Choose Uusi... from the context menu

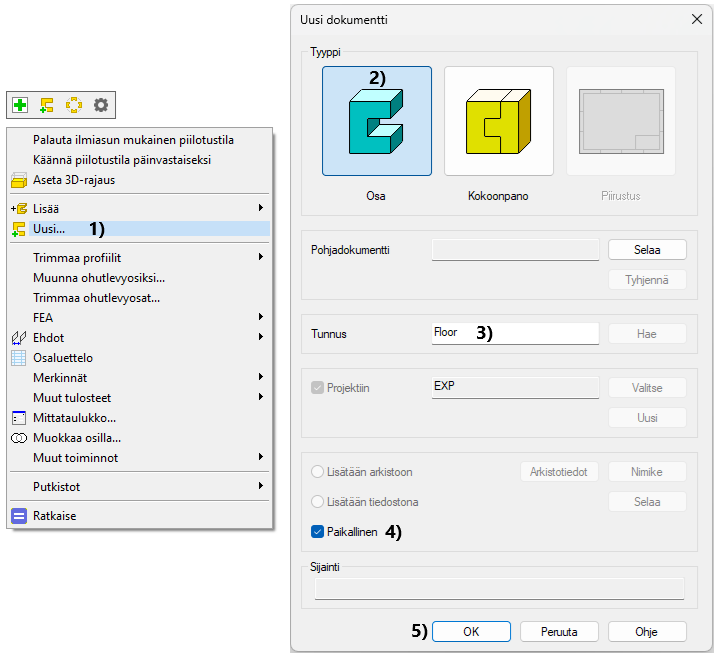pos(49,229)
